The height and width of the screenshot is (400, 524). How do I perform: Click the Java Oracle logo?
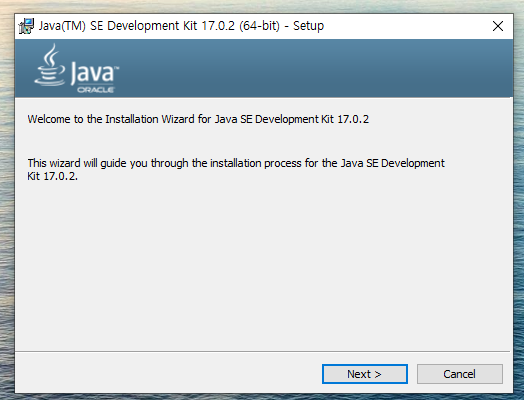tap(77, 69)
